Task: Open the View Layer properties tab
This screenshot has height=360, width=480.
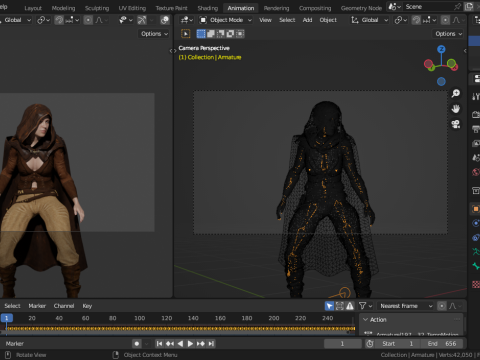Action: coord(476,144)
